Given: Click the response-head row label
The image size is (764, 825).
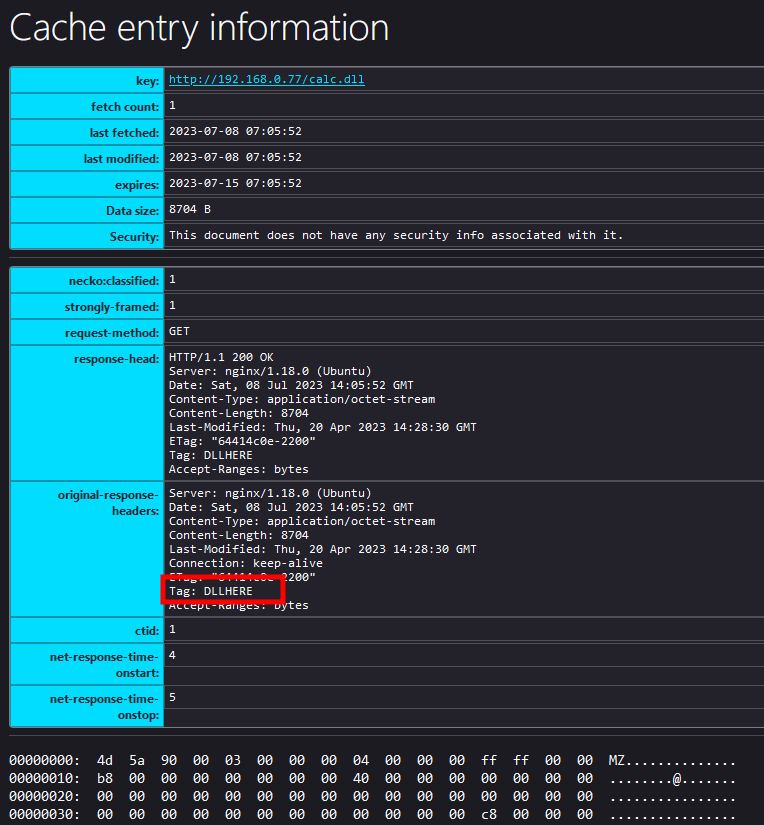Looking at the screenshot, I should click(116, 358).
